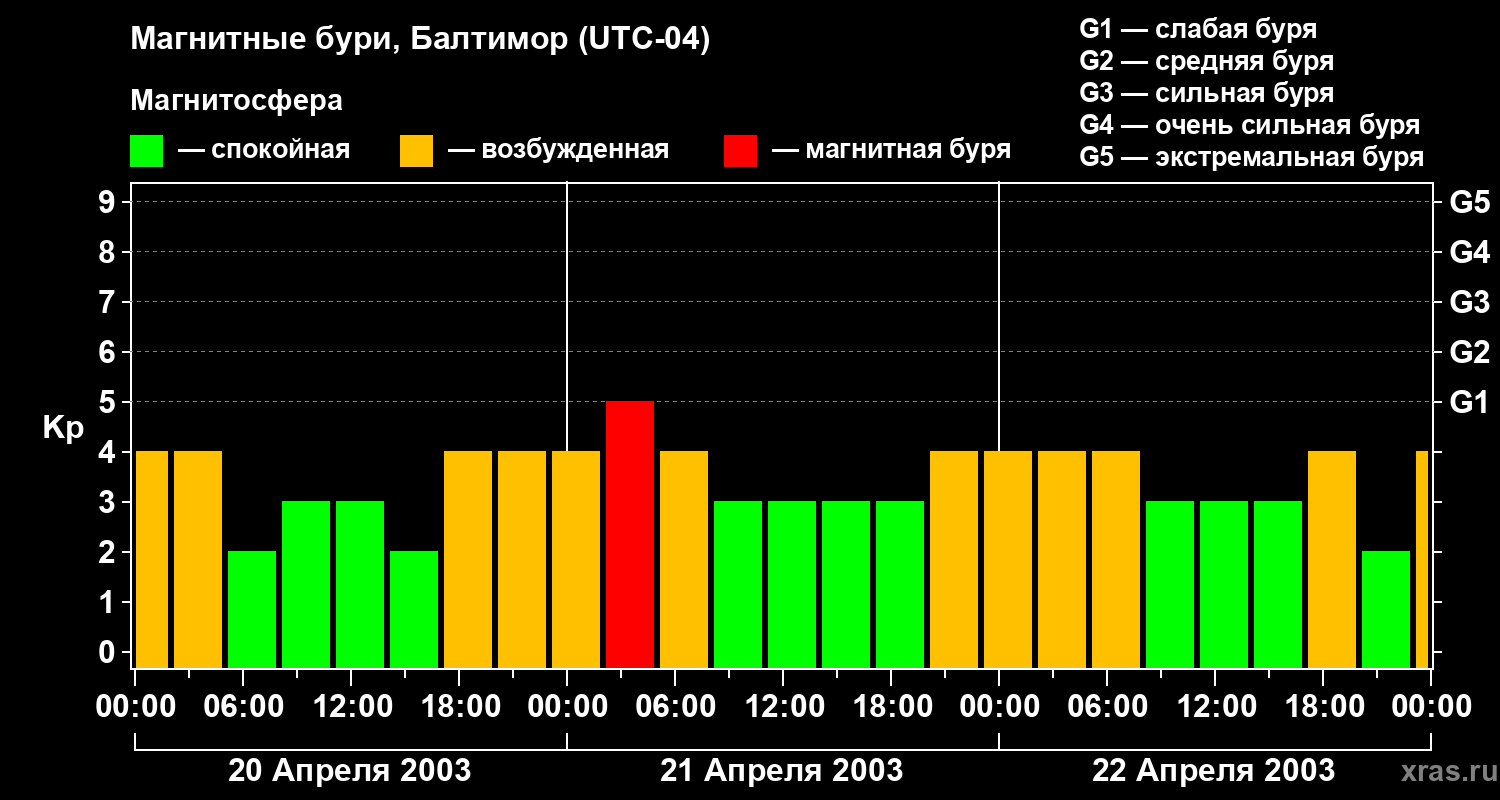Select the '21 Апреля 2003' date label
This screenshot has height=800, width=1500.
click(x=781, y=771)
